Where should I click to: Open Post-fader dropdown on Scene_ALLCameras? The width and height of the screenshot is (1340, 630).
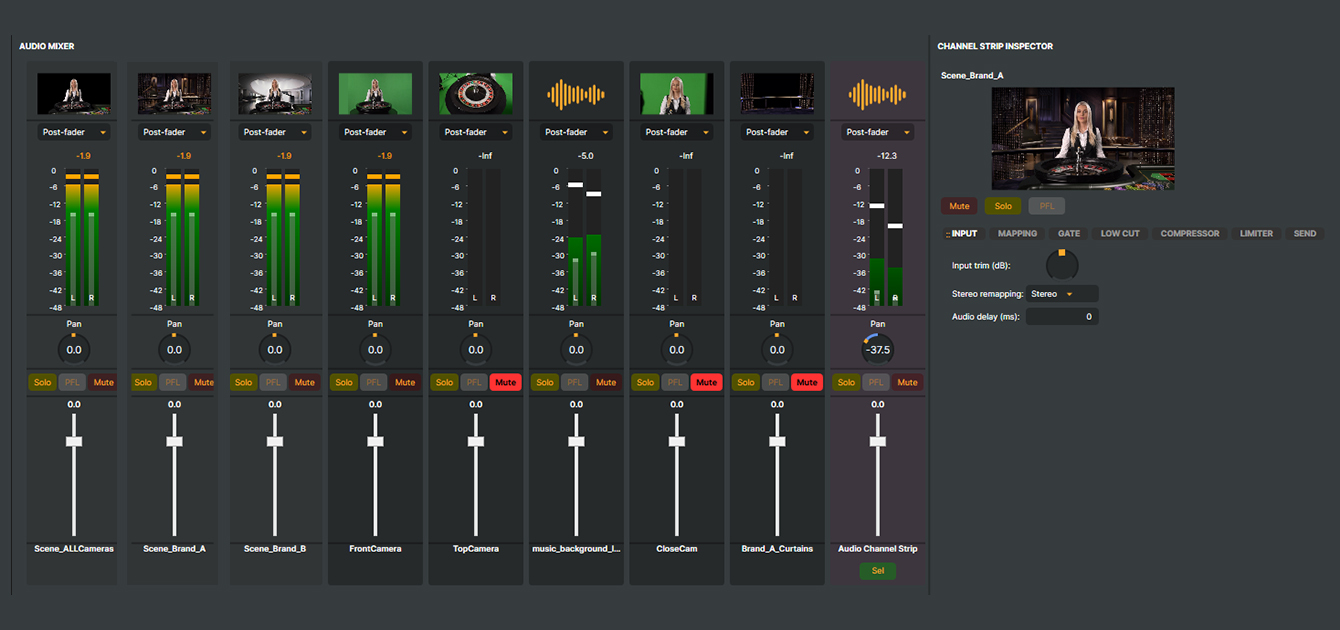click(x=74, y=132)
